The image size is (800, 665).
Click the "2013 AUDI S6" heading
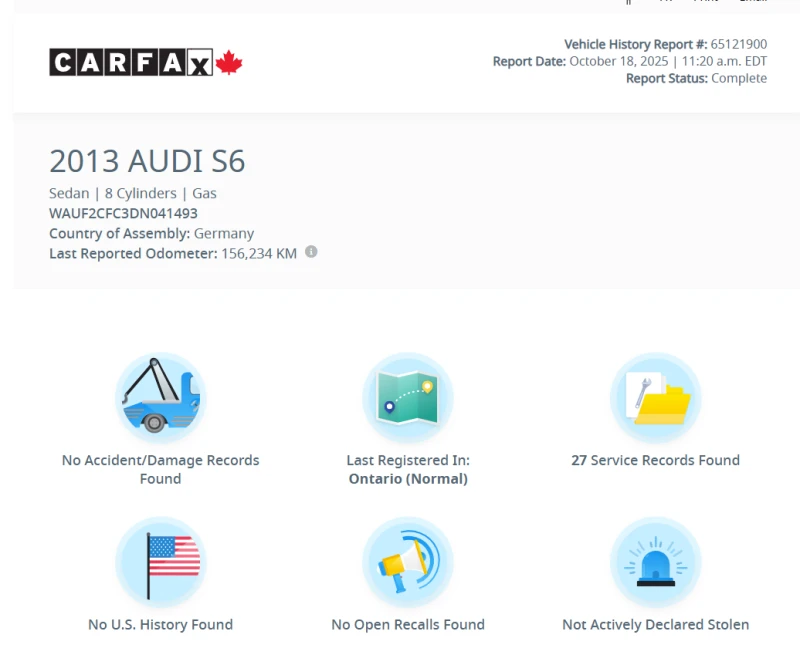147,162
